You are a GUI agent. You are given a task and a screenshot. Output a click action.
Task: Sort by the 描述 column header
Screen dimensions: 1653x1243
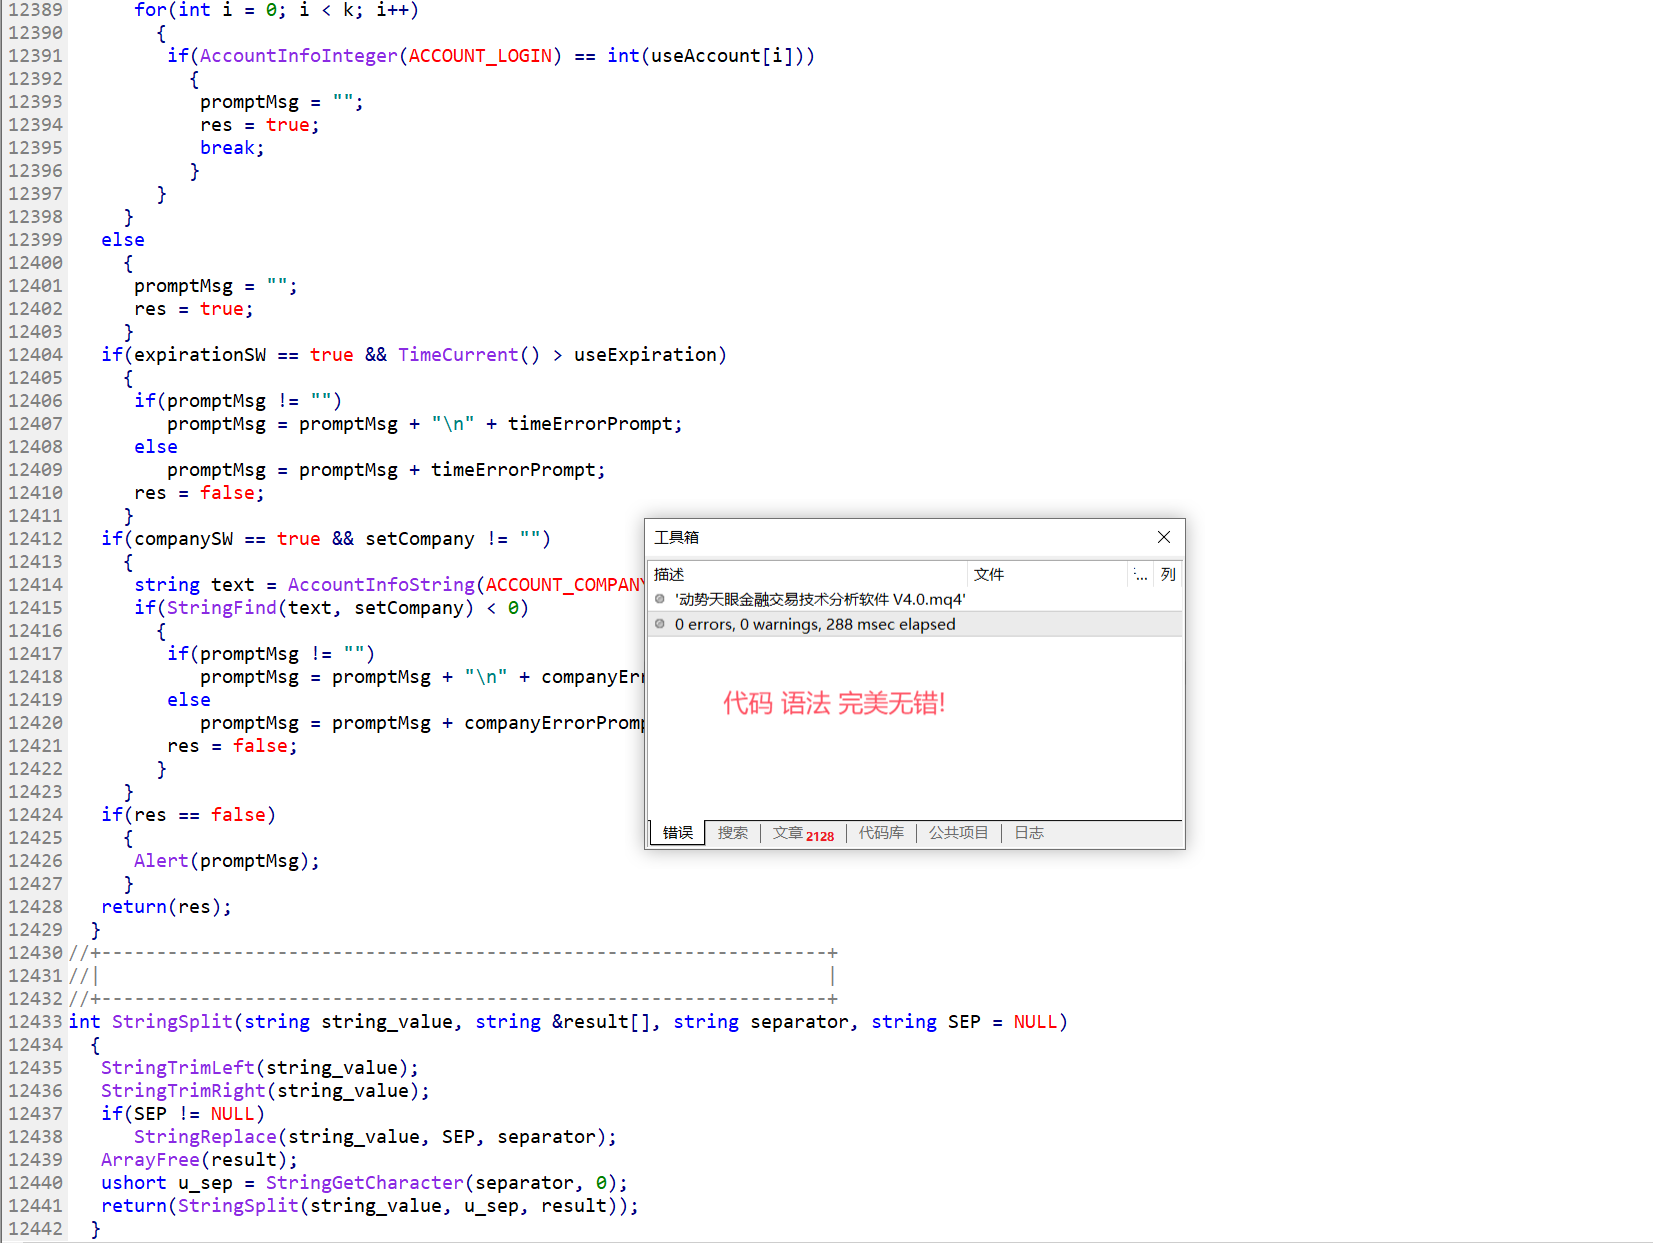(808, 574)
